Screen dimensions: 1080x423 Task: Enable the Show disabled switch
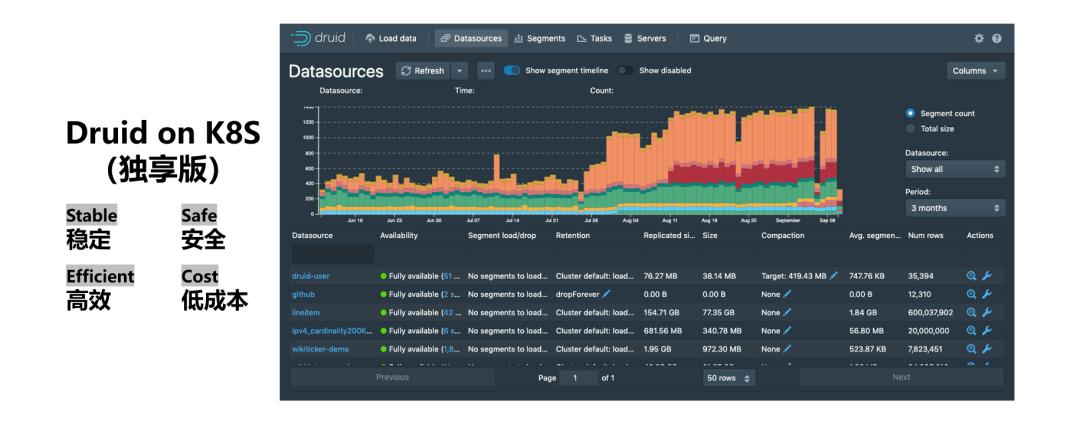click(x=625, y=70)
